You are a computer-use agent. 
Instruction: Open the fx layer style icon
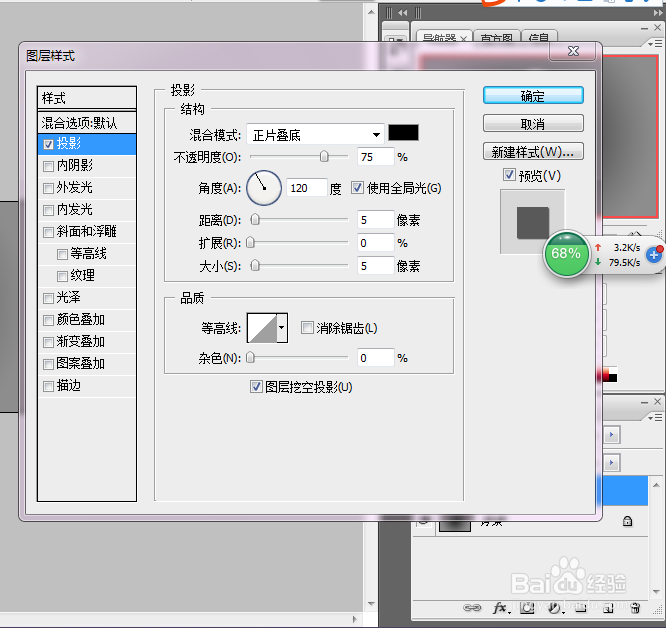pos(500,608)
